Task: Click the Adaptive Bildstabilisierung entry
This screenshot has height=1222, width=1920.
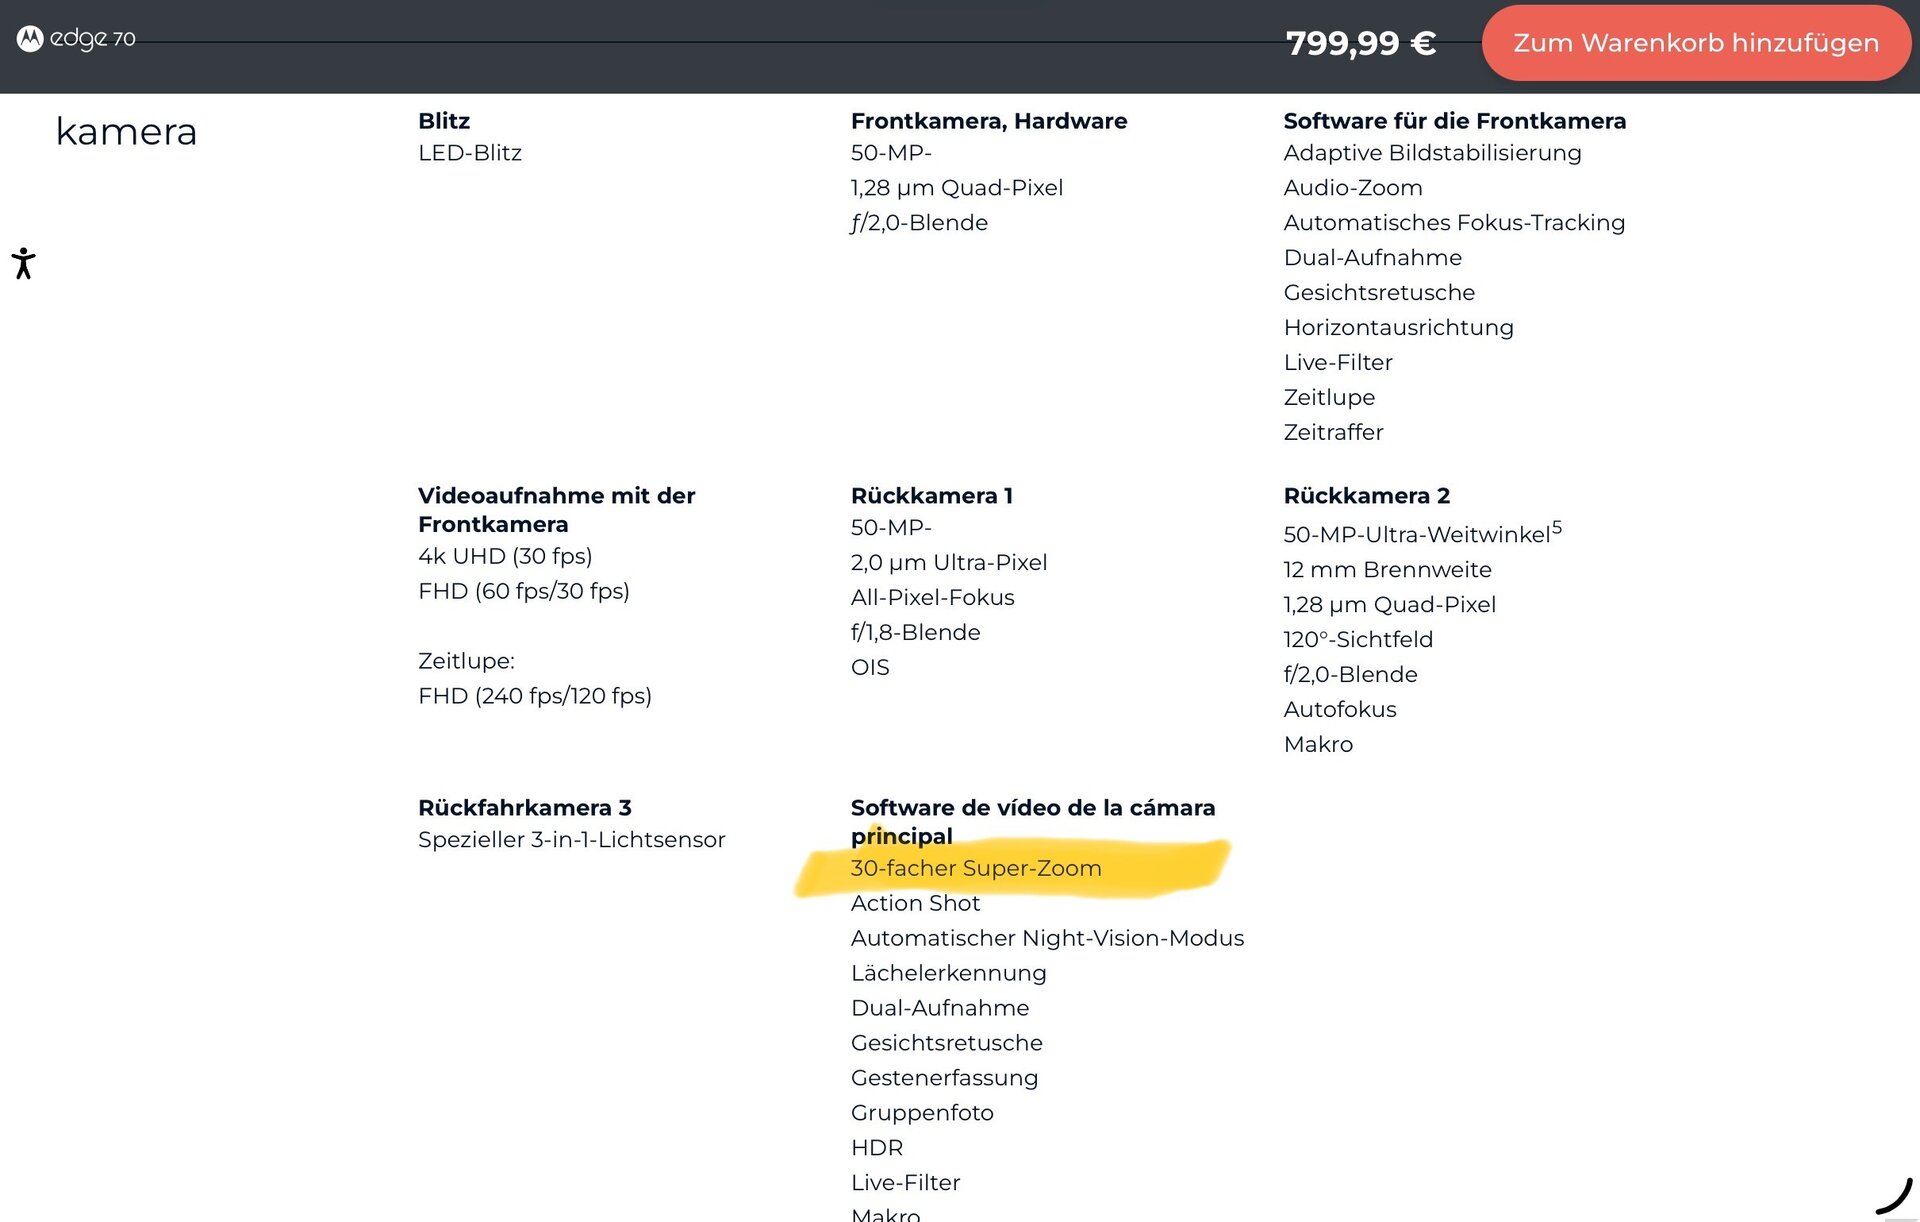Action: point(1432,153)
